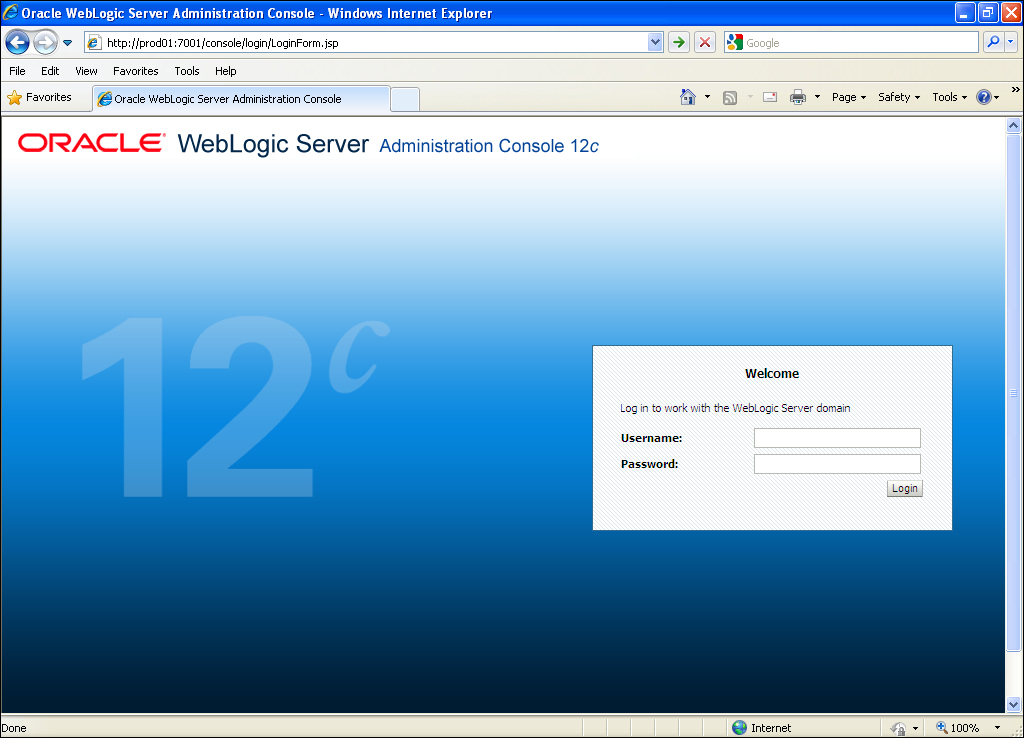1024x738 pixels.
Task: Click the browser Forward arrow button
Action: (45, 43)
